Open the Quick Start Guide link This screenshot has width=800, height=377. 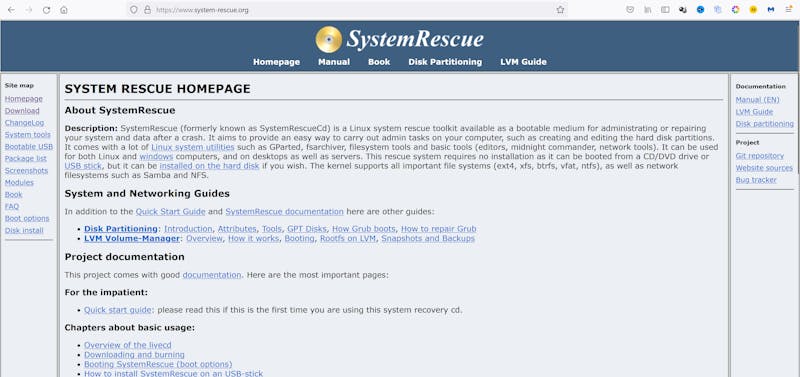(170, 211)
